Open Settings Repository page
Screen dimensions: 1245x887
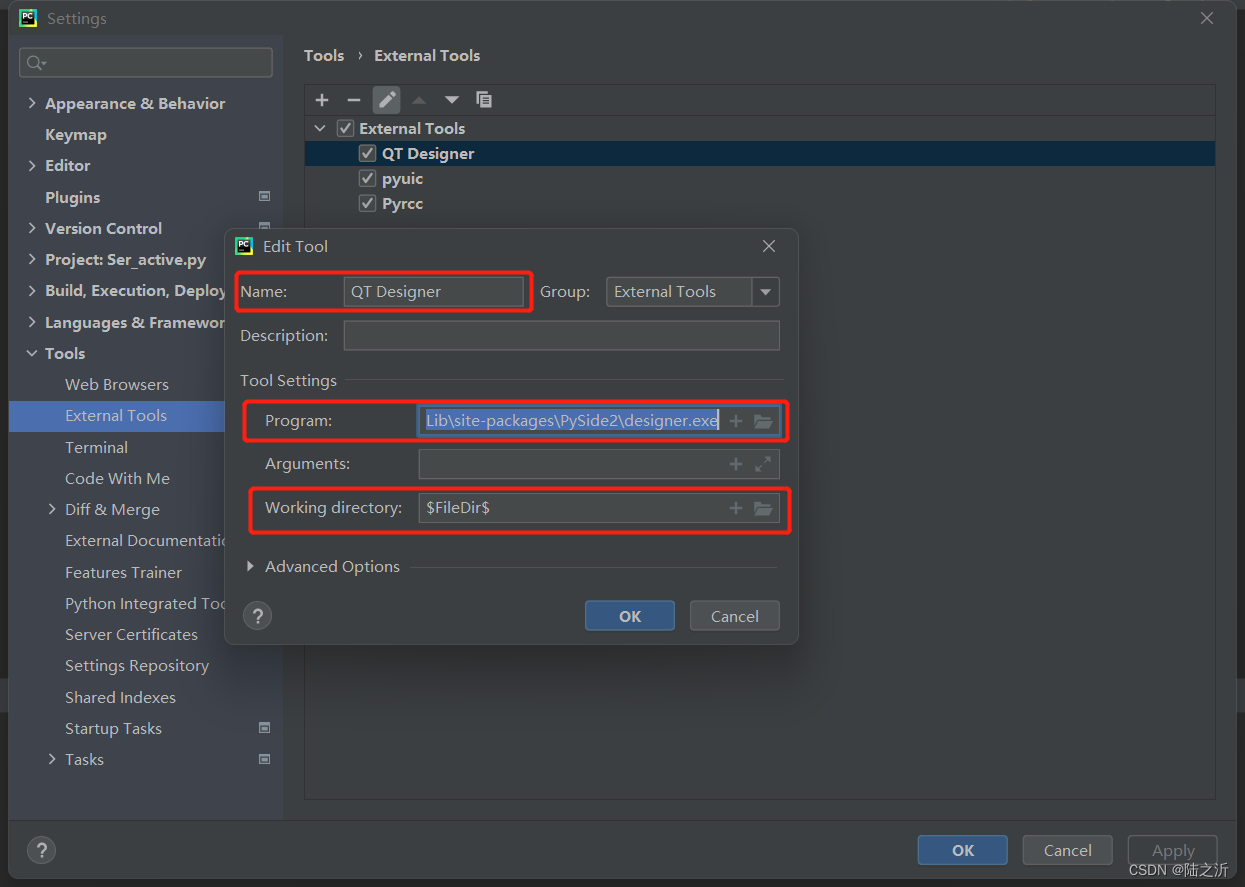pos(137,665)
